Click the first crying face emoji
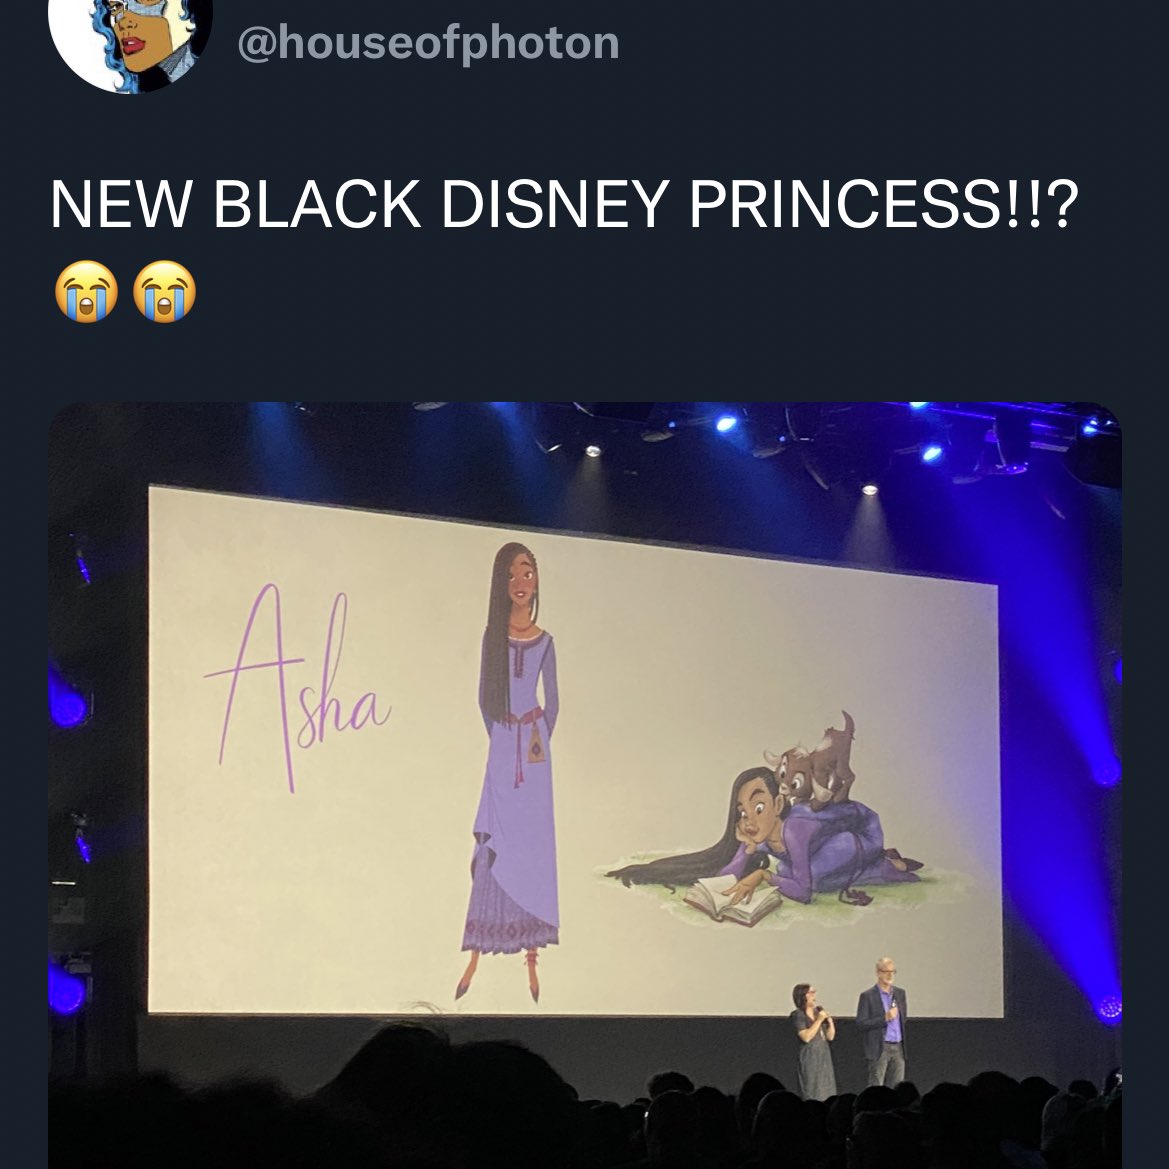Image resolution: width=1169 pixels, height=1169 pixels. click(86, 292)
